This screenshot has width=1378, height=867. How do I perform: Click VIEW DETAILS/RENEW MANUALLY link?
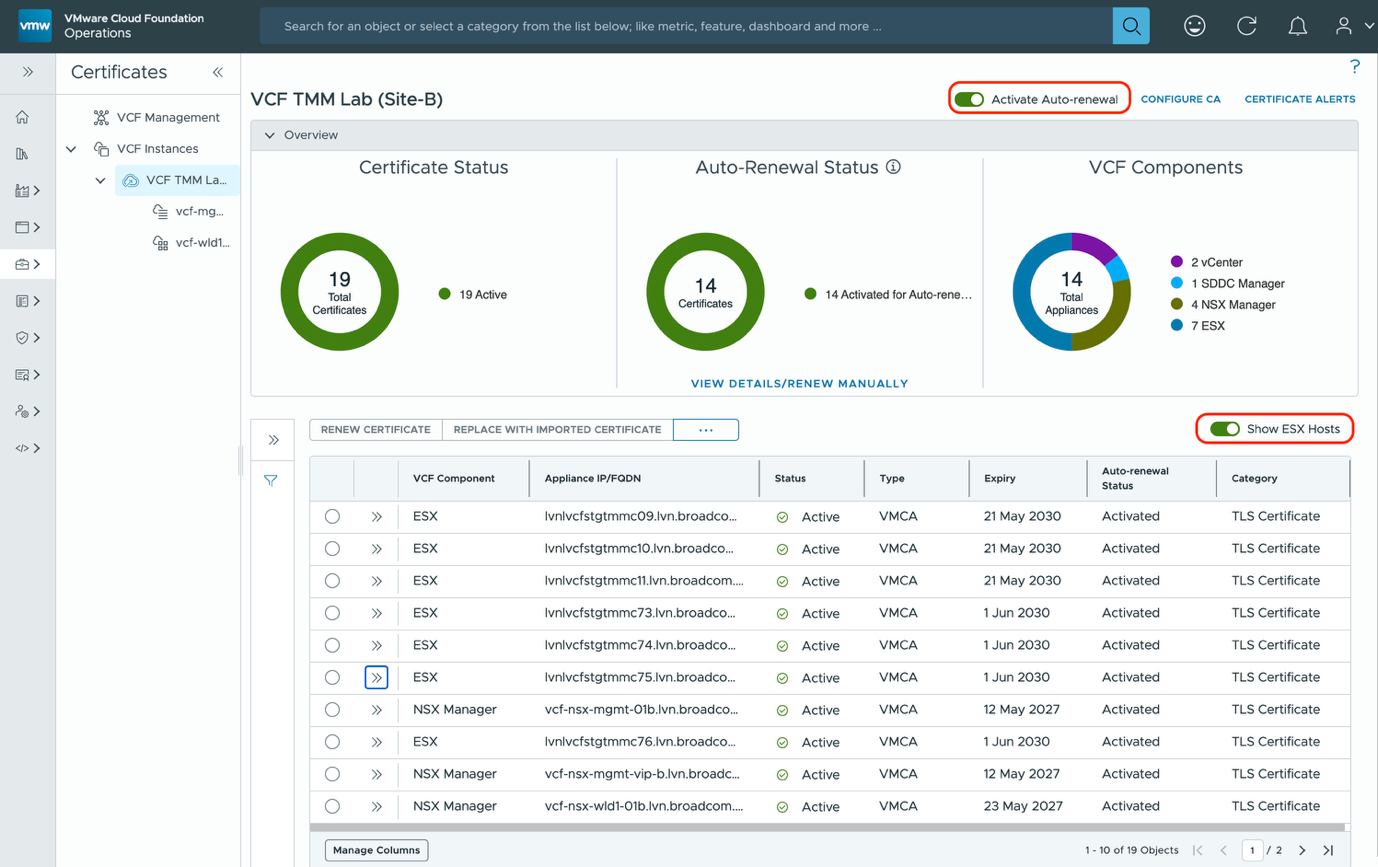(x=799, y=383)
